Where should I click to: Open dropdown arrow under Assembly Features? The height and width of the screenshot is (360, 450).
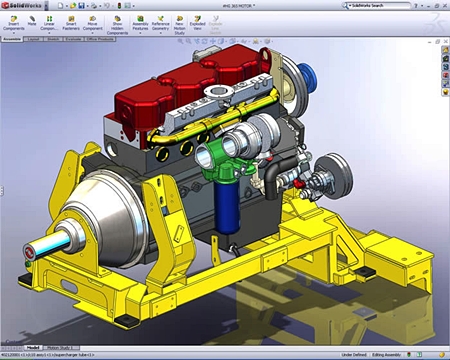[x=140, y=33]
